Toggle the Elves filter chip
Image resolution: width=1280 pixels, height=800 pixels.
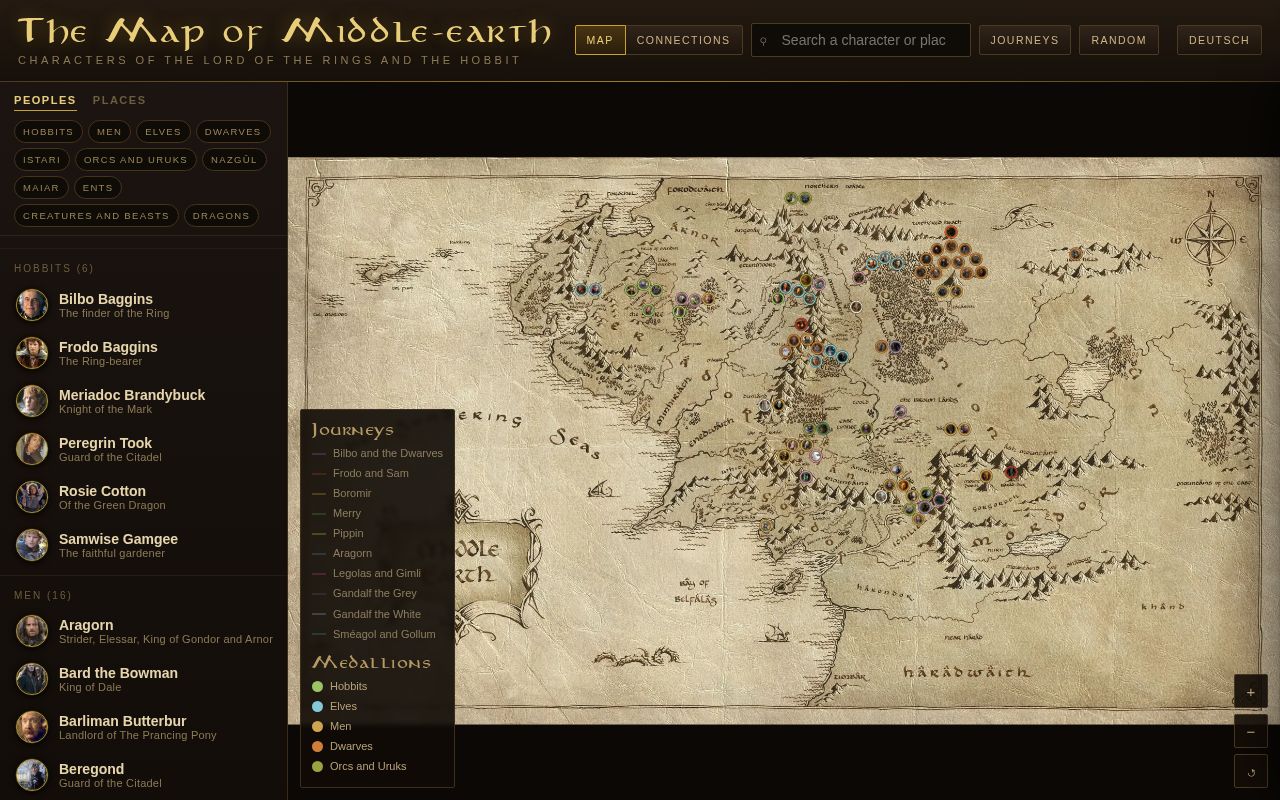(163, 132)
